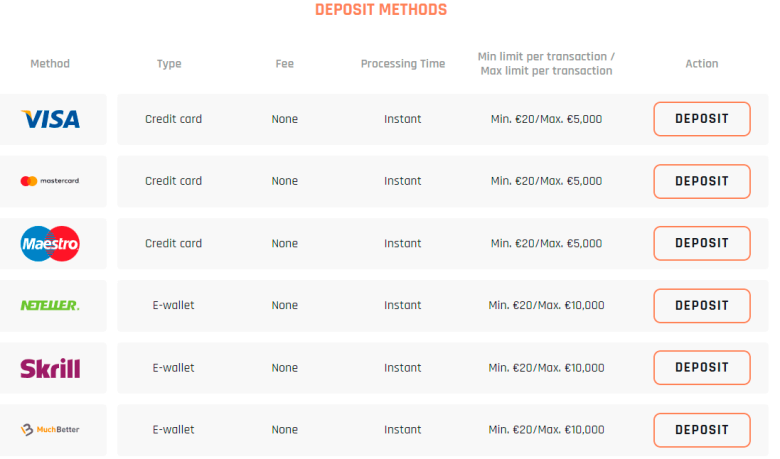Click the Method column header
This screenshot has height=459, width=780.
[50, 63]
